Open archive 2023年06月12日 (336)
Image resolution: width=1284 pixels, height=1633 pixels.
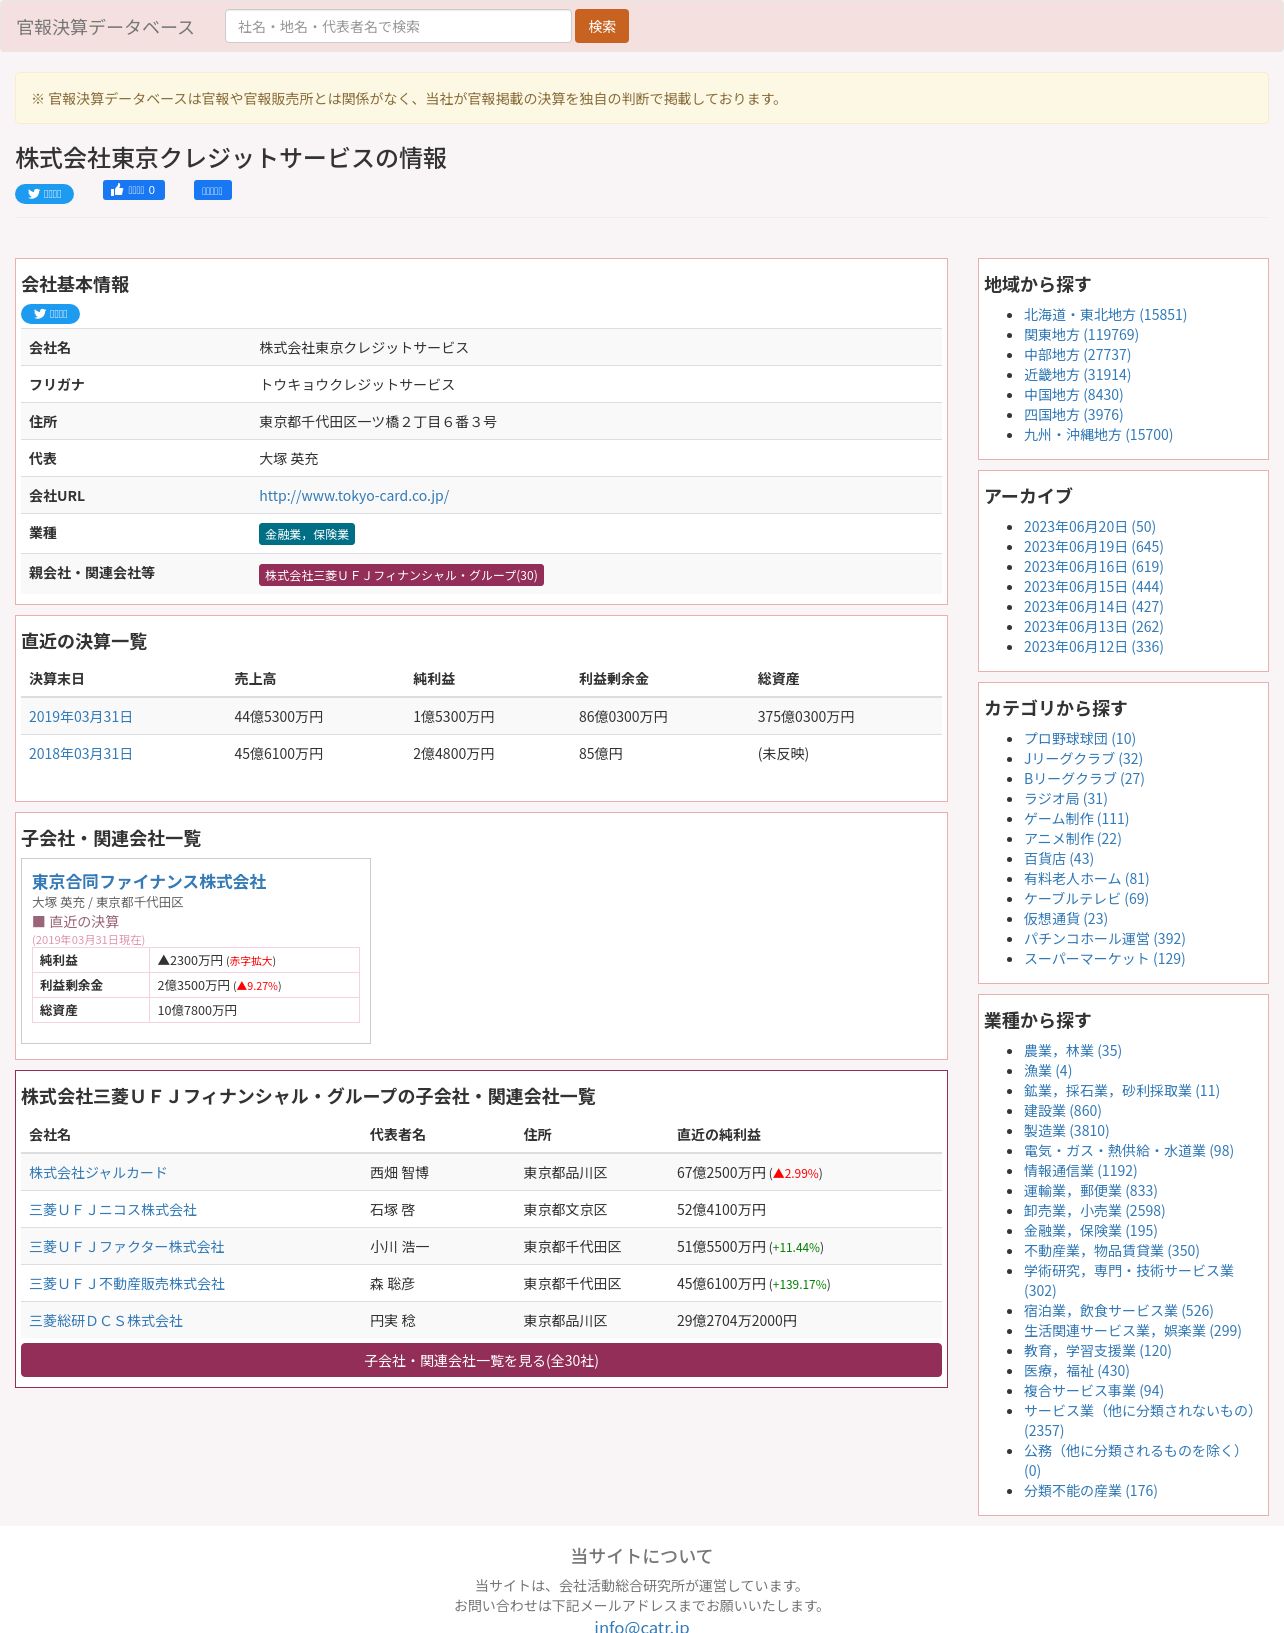pyautogui.click(x=1093, y=647)
